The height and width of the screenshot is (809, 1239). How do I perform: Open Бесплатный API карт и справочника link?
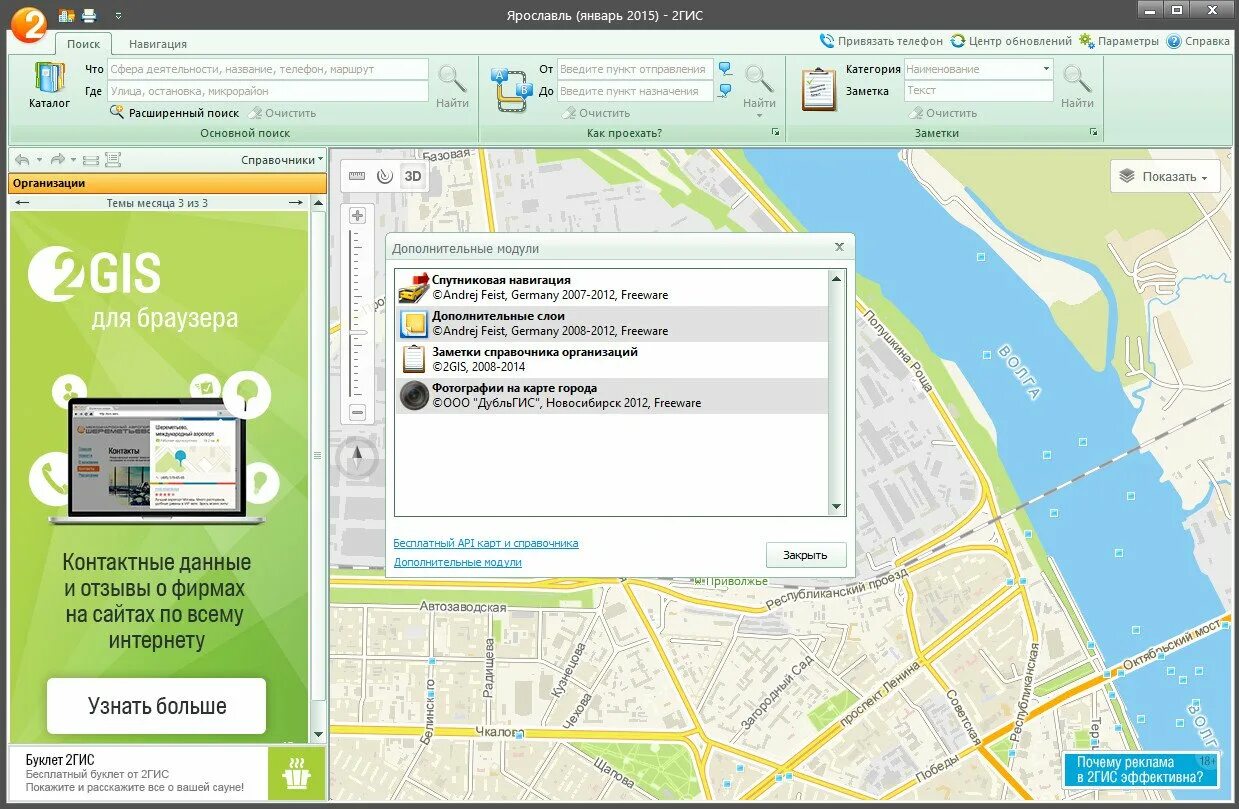point(486,543)
